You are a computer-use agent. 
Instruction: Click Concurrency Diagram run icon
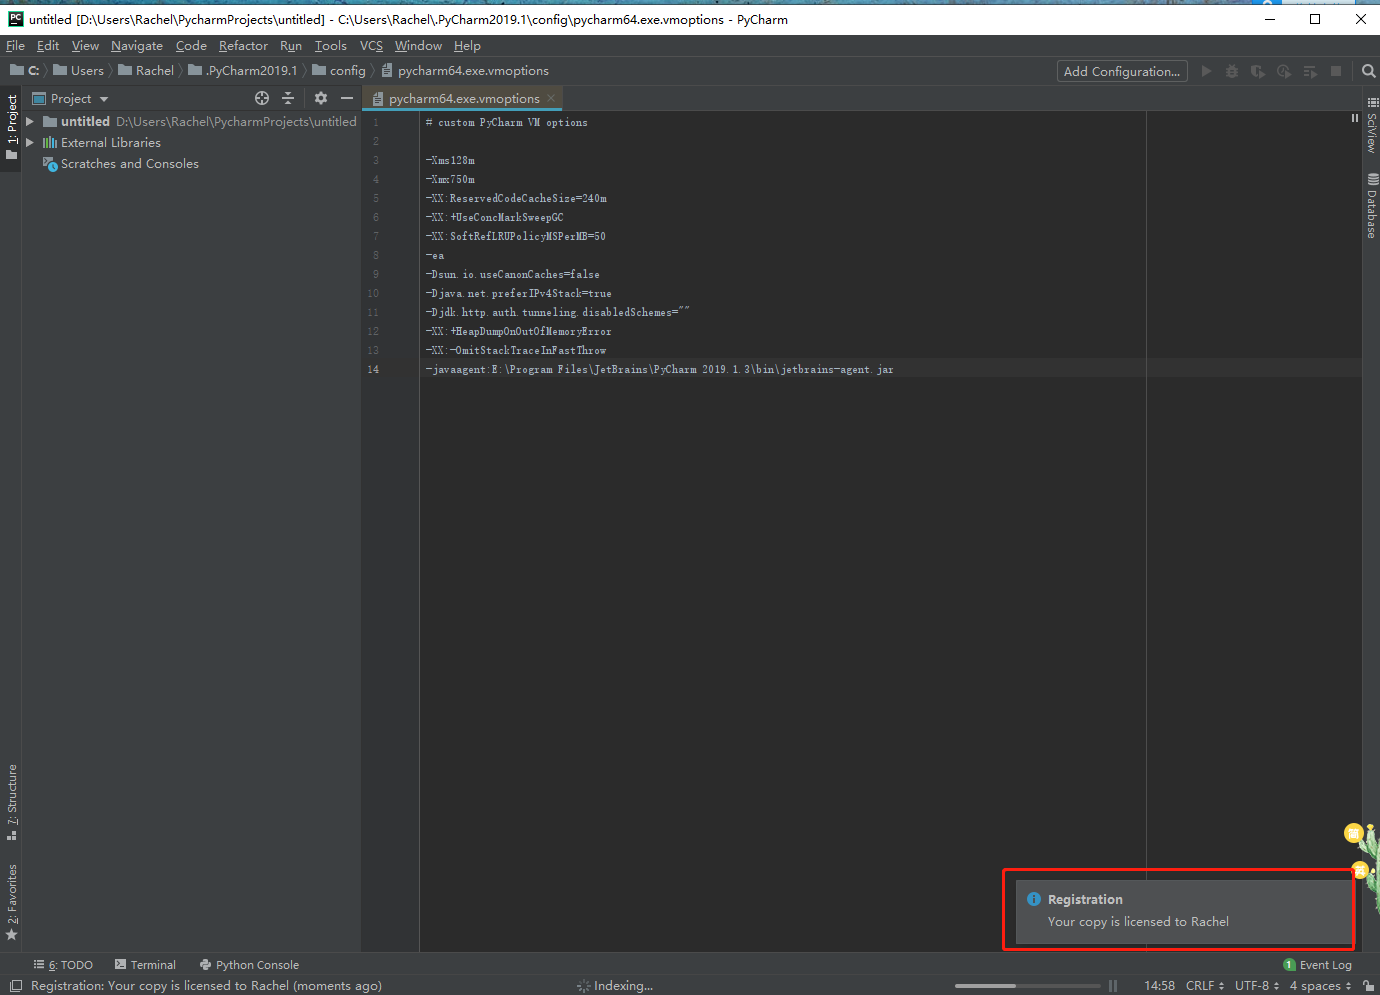click(x=1310, y=71)
